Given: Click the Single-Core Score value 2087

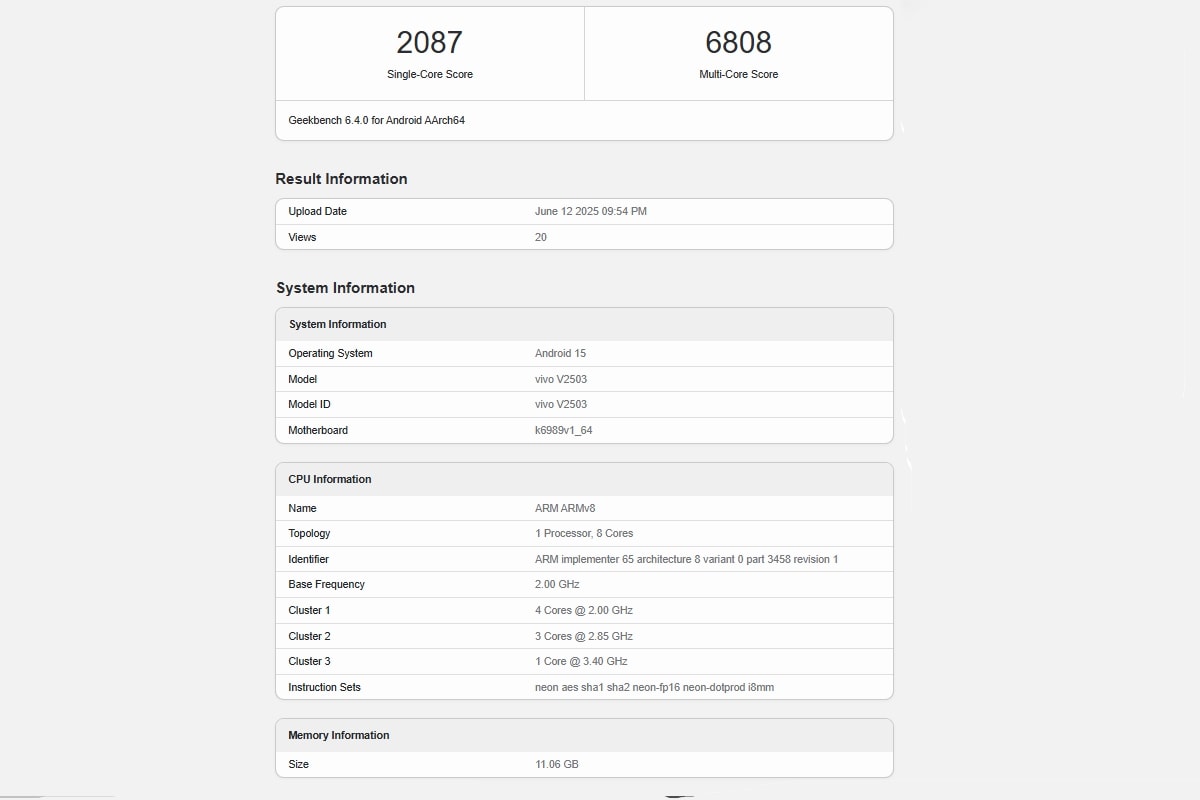Looking at the screenshot, I should click(x=429, y=42).
